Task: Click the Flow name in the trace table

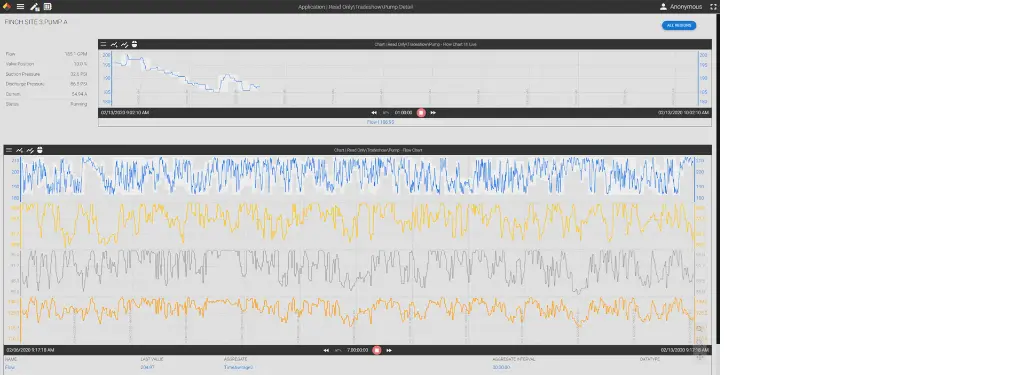Action: tap(10, 368)
